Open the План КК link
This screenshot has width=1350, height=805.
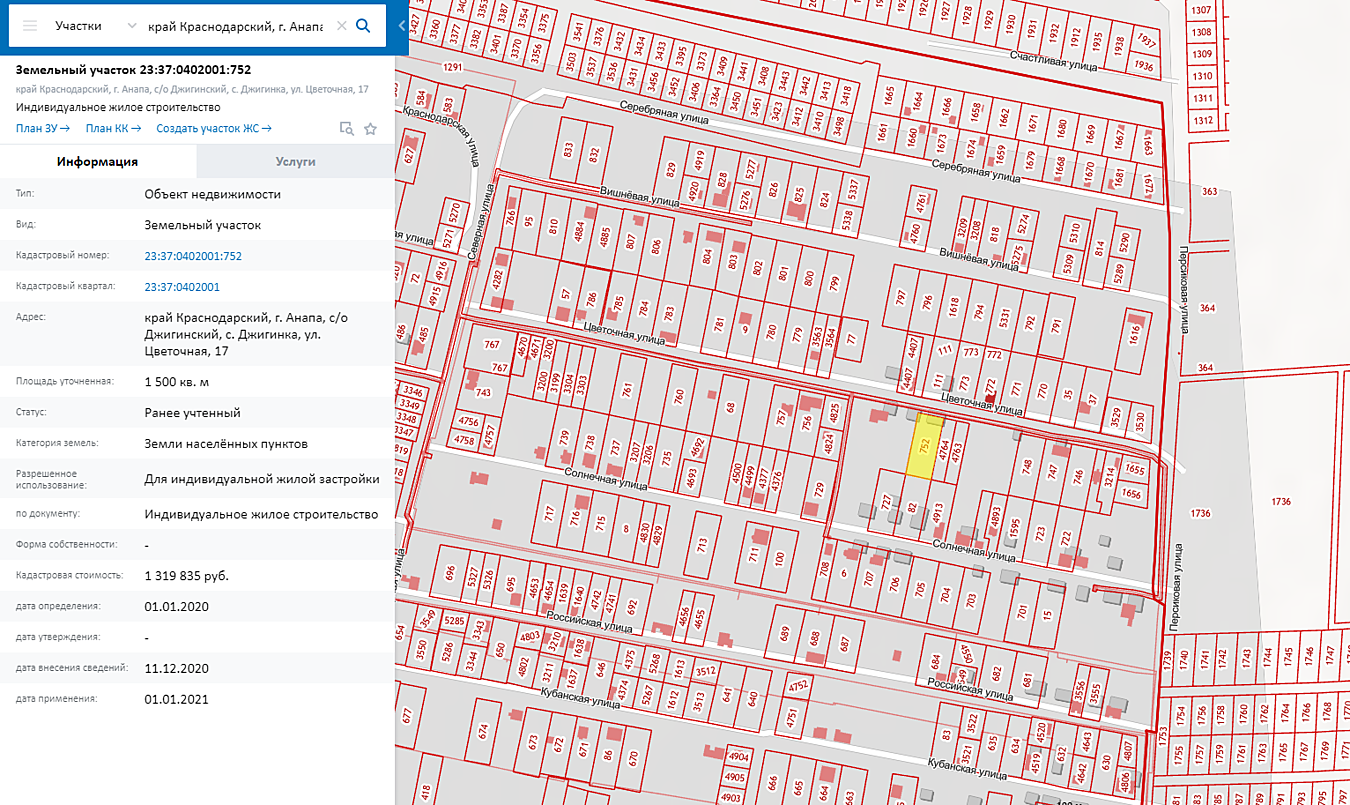coord(113,128)
